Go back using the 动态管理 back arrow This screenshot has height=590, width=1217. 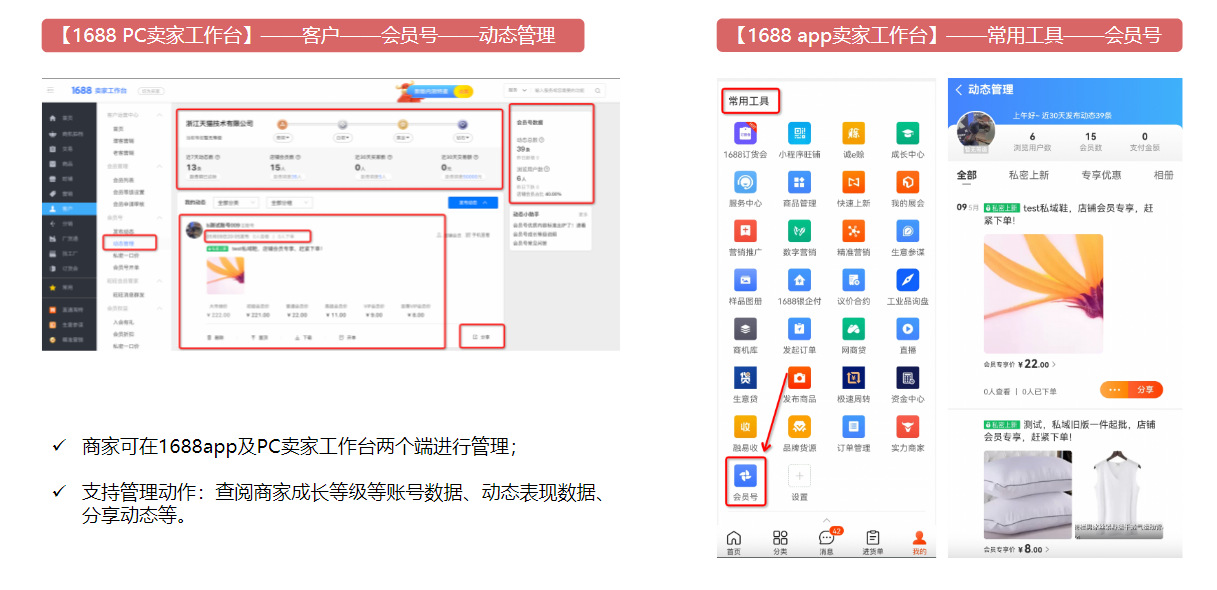(x=959, y=90)
